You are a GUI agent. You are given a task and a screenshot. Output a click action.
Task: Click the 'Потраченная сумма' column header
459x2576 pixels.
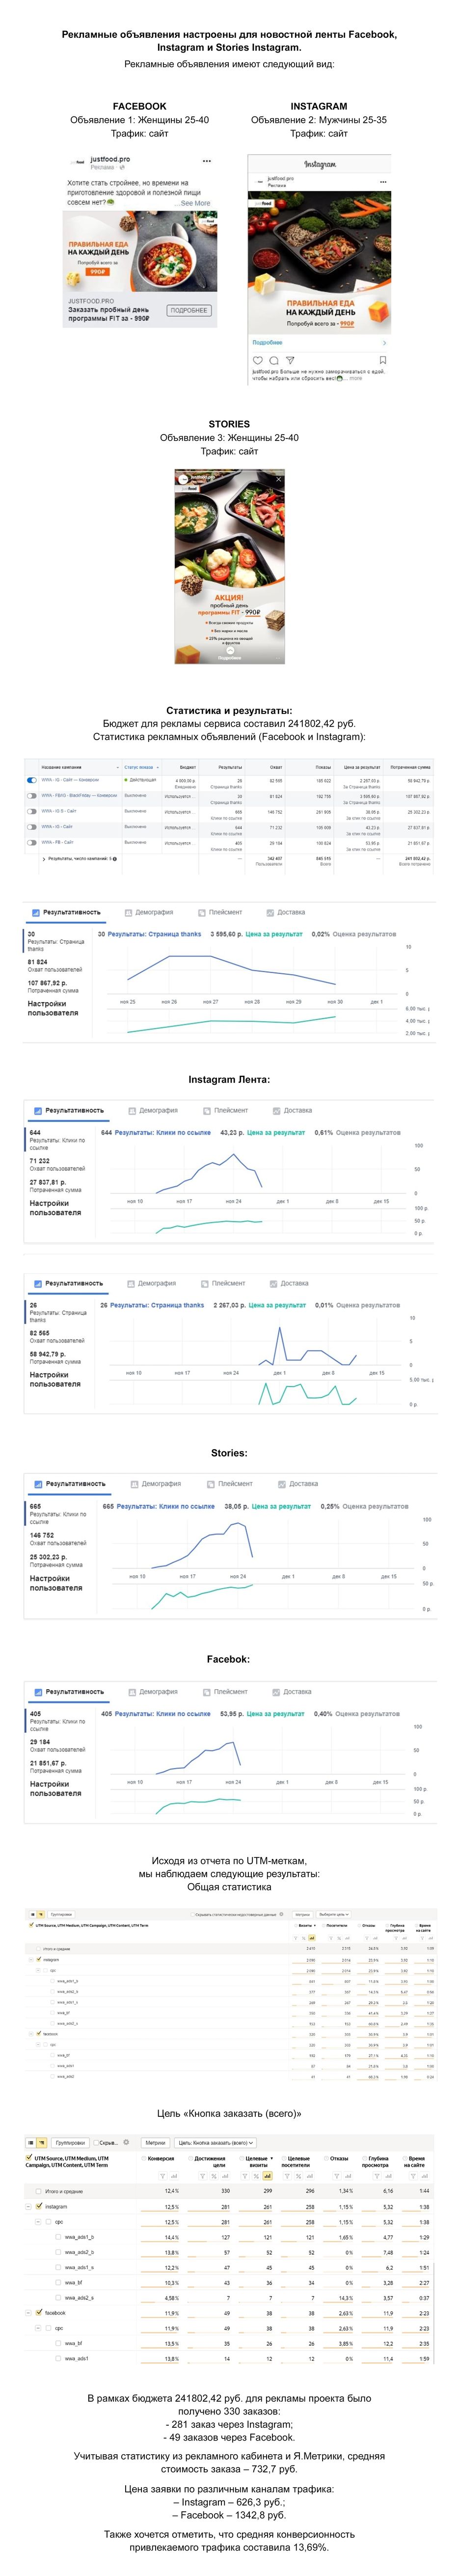tap(410, 767)
